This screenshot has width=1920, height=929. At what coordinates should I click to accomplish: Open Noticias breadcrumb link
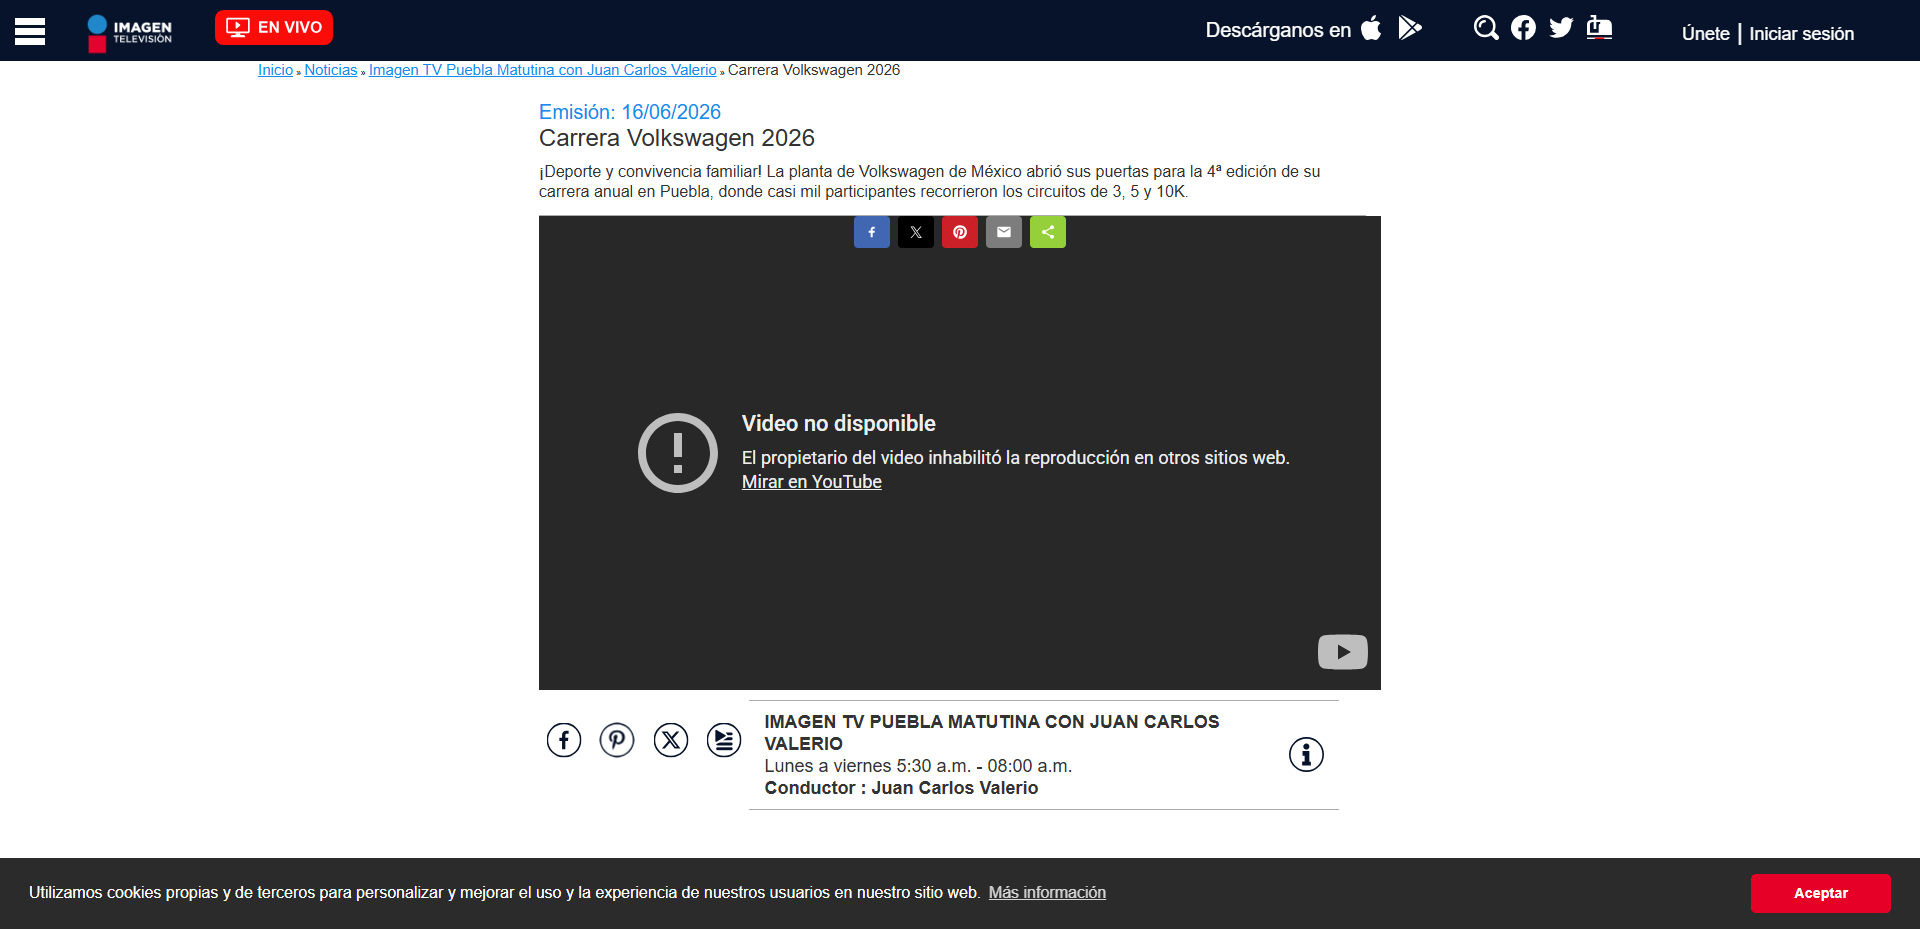tap(331, 70)
